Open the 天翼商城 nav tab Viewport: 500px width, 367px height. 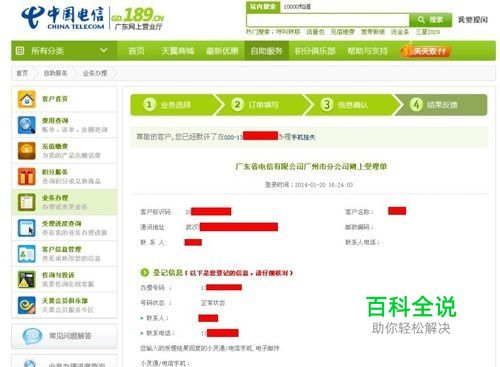click(177, 51)
